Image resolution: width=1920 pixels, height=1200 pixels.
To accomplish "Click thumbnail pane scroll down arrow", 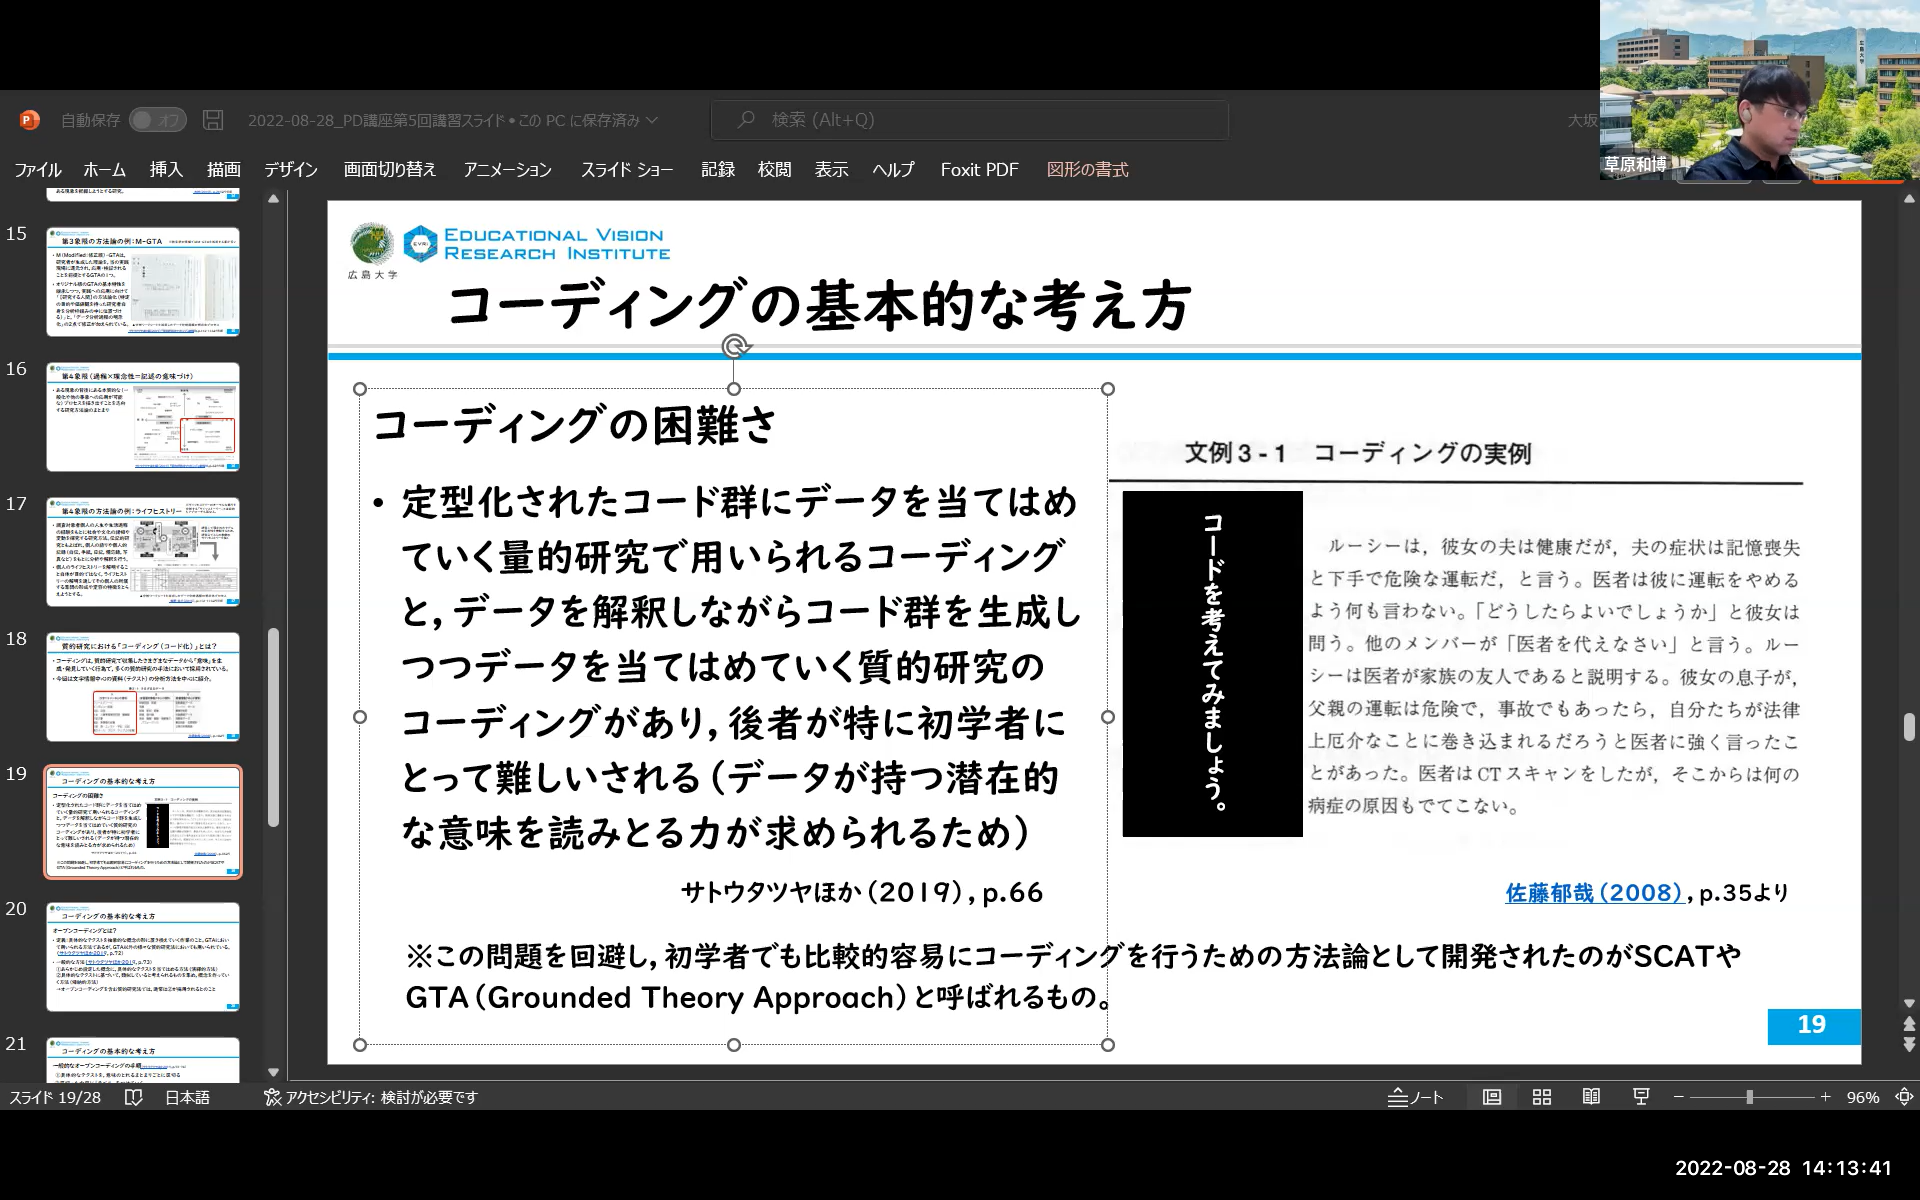I will pyautogui.click(x=273, y=1072).
